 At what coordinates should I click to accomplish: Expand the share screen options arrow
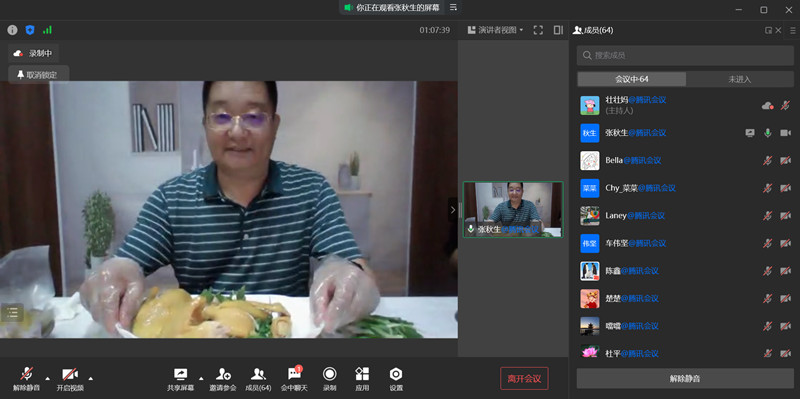click(x=201, y=379)
